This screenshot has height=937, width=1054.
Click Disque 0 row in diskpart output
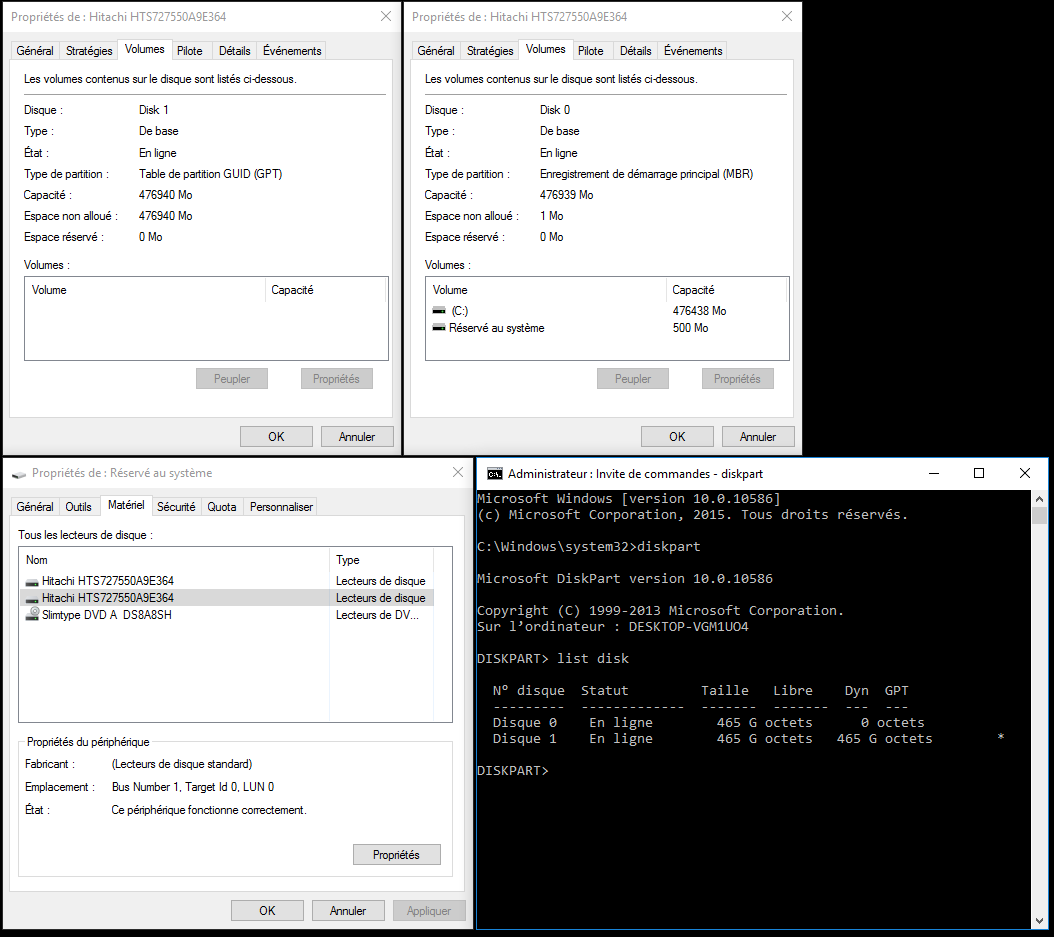pyautogui.click(x=708, y=723)
